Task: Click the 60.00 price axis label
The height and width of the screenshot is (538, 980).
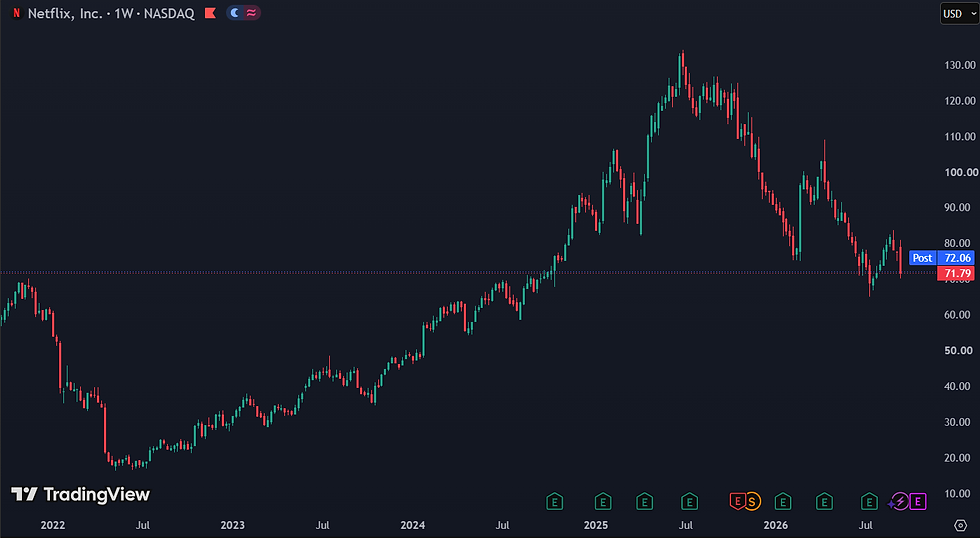Action: 957,315
